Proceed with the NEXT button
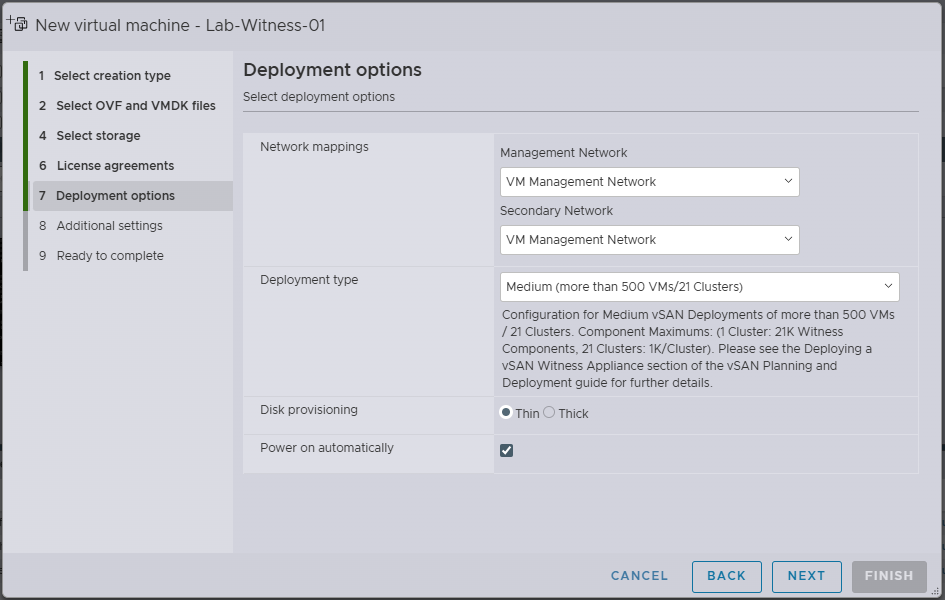 (x=806, y=576)
